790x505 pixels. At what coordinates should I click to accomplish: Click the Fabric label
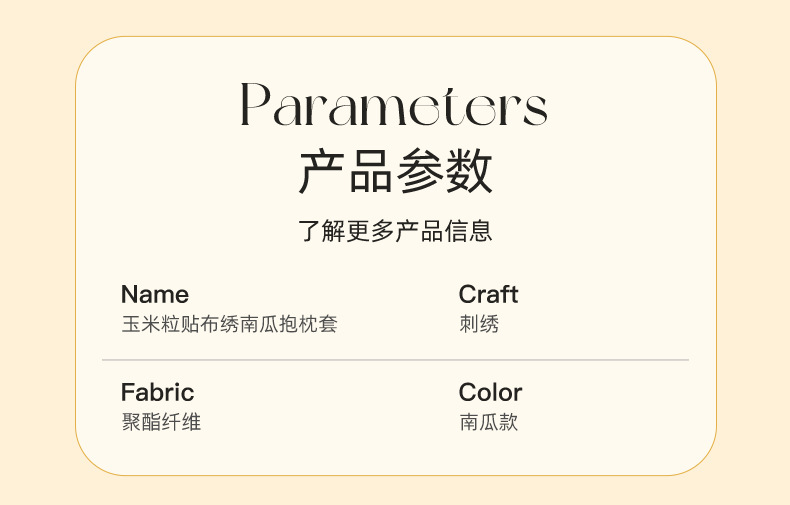point(158,392)
